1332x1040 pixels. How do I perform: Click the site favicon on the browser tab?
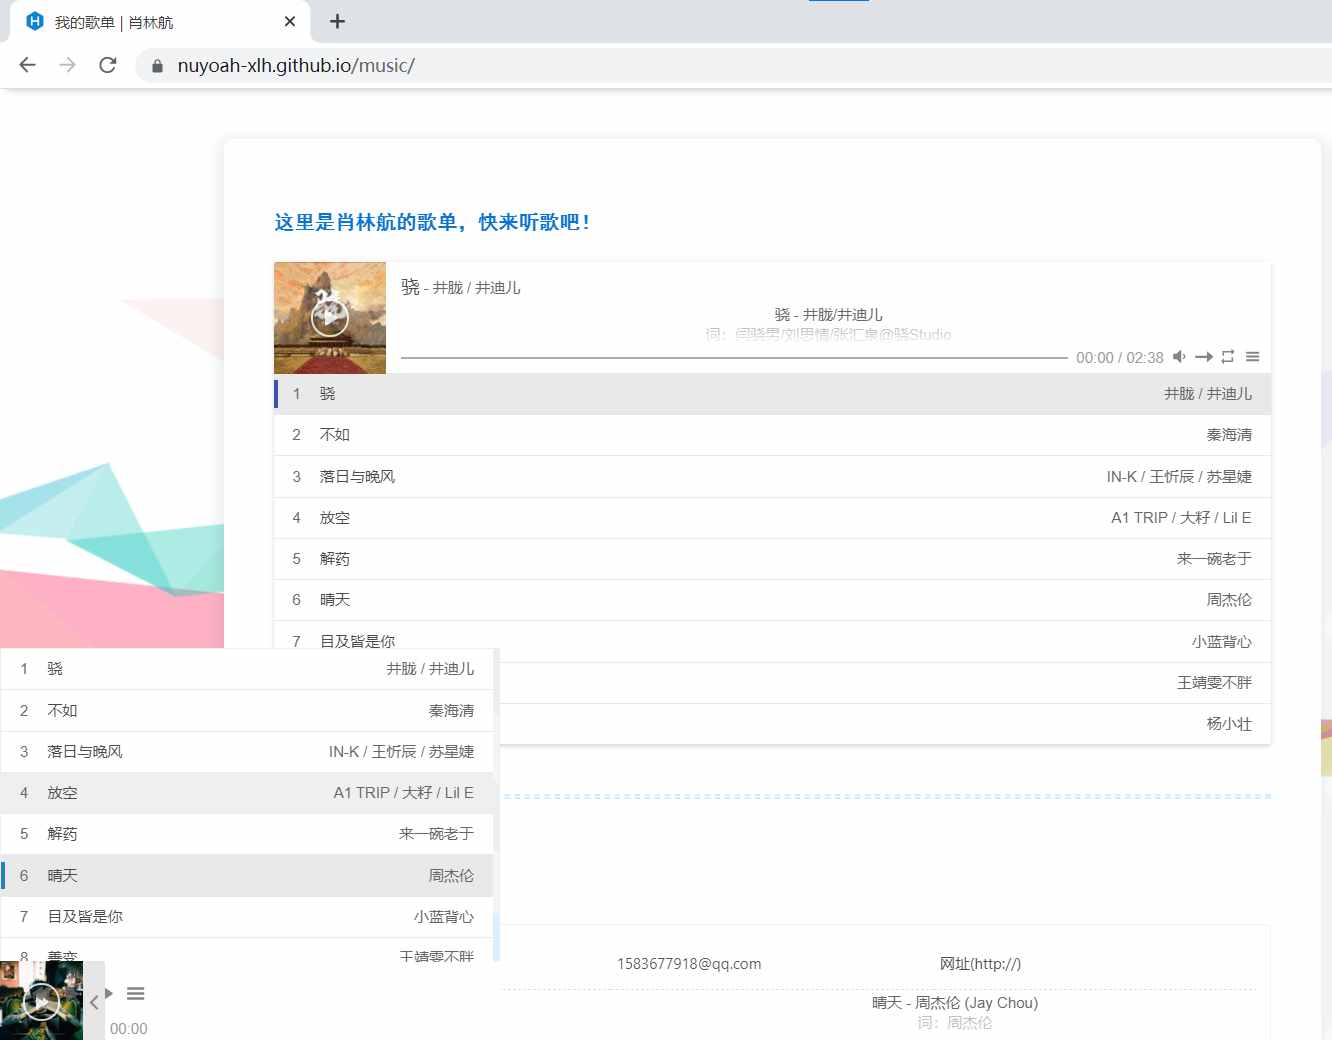tap(35, 21)
